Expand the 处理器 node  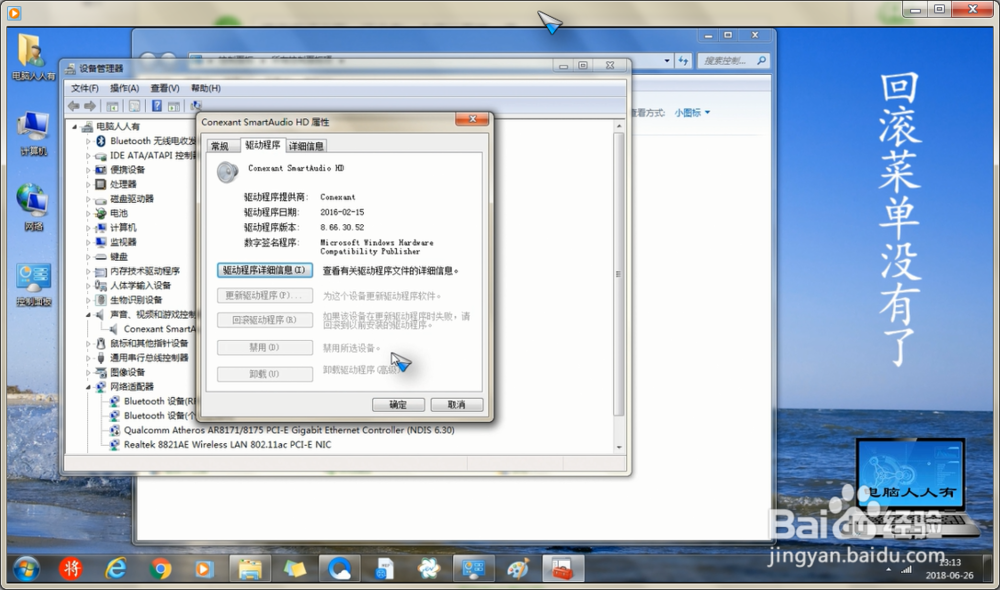tap(88, 184)
